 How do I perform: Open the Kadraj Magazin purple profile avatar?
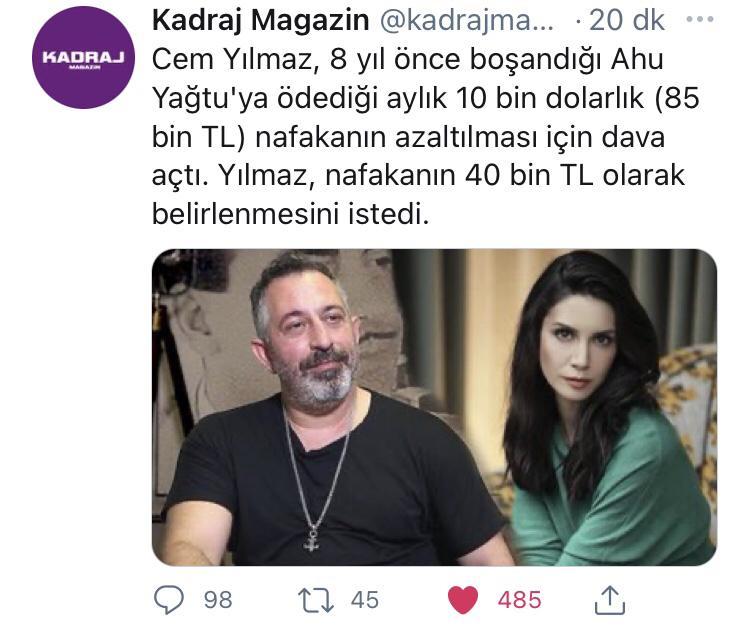point(83,58)
